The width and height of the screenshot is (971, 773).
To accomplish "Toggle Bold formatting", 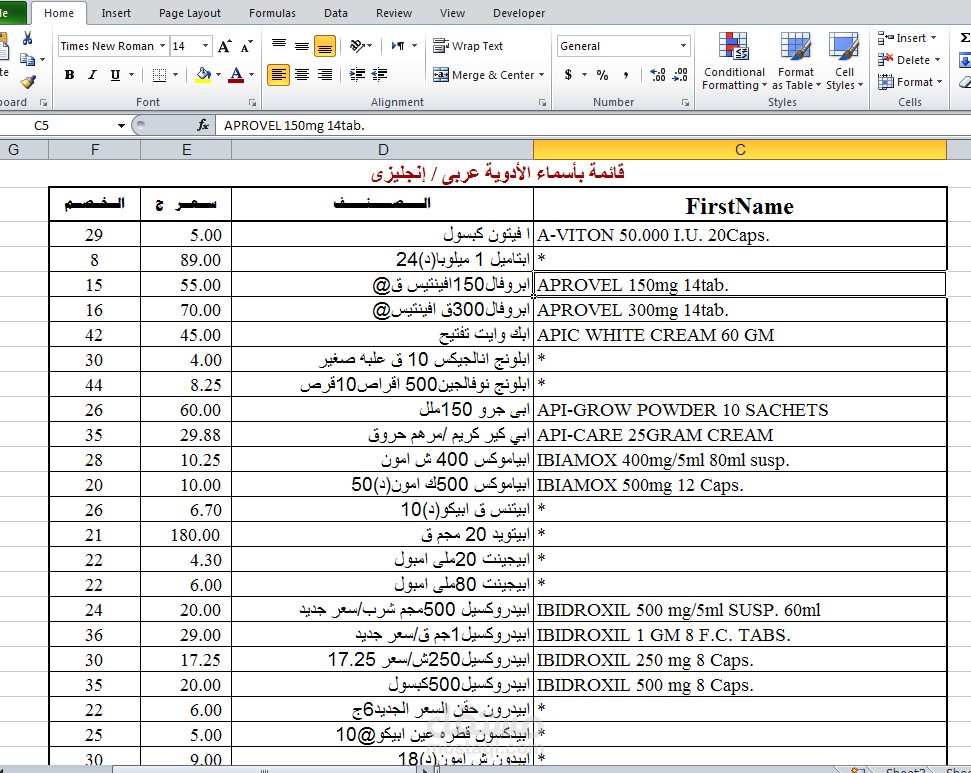I will pyautogui.click(x=69, y=75).
